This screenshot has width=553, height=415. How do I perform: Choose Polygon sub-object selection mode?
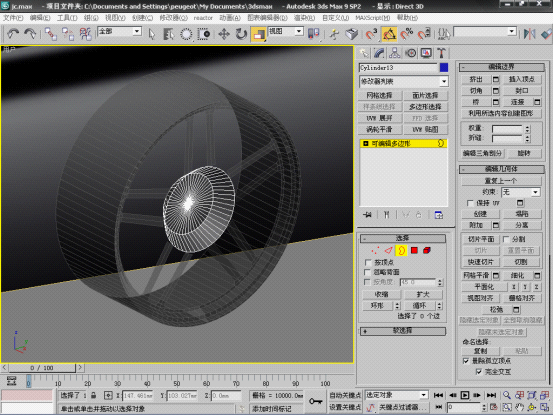pyautogui.click(x=414, y=250)
